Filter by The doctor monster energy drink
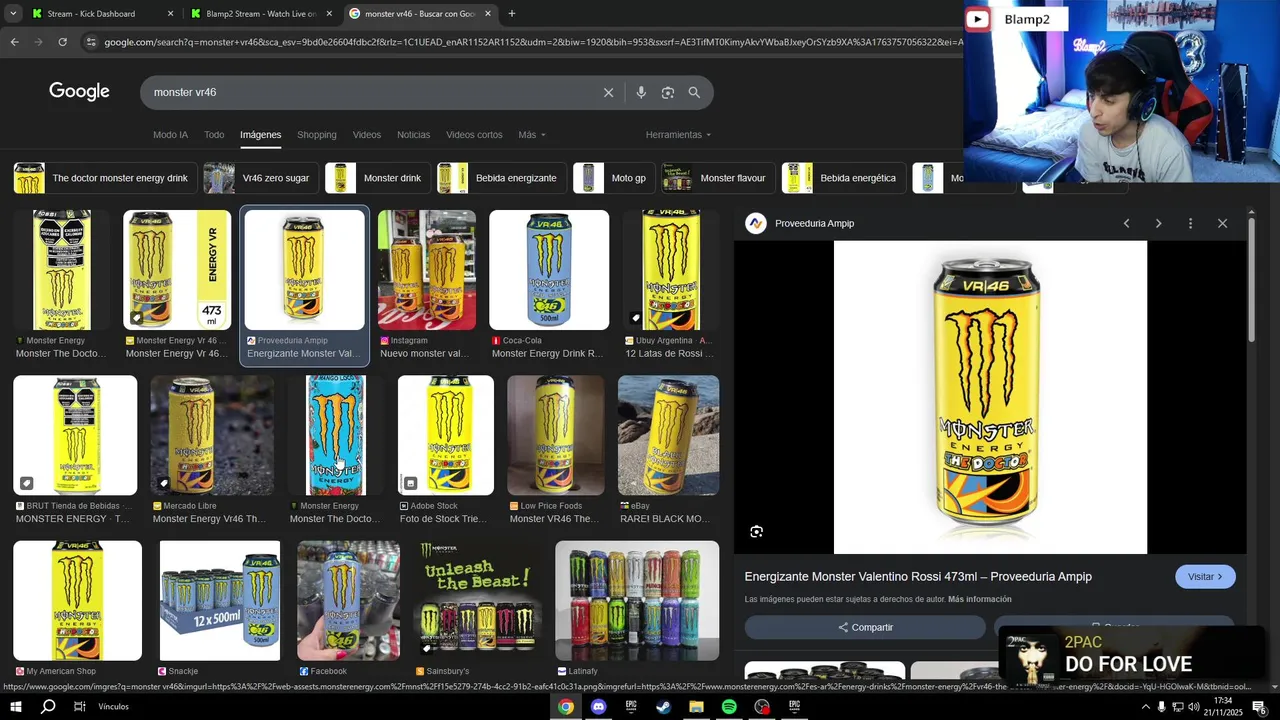 pyautogui.click(x=104, y=178)
